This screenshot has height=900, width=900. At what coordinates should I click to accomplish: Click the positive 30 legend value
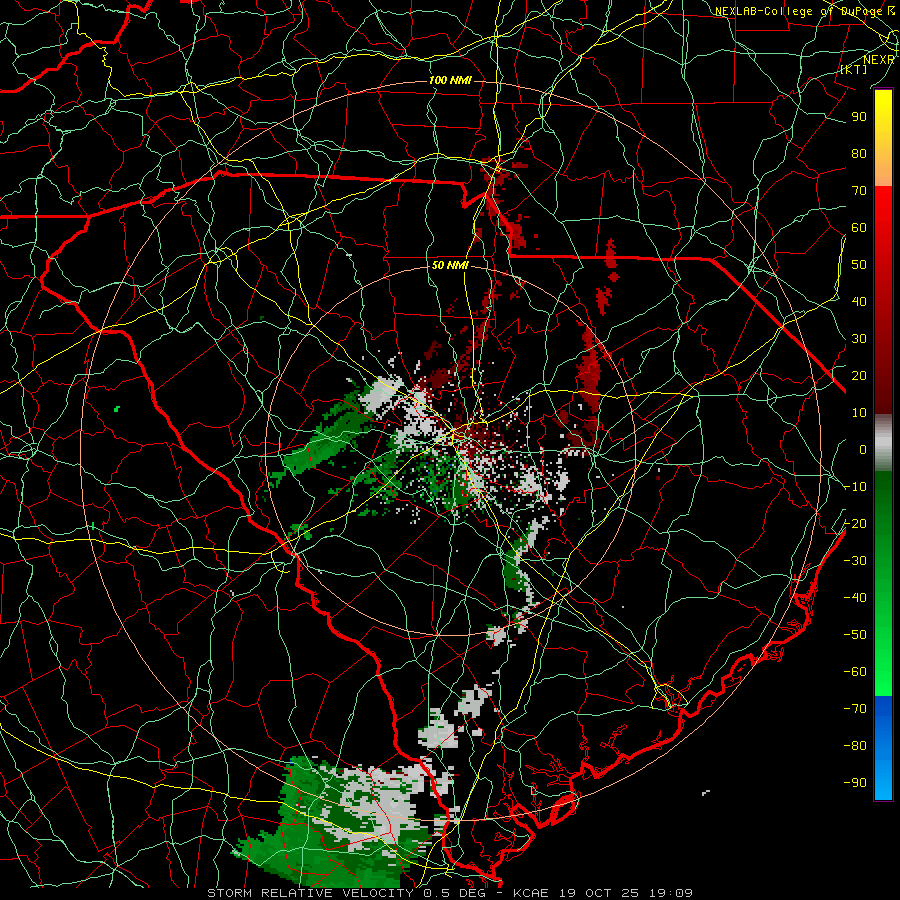coord(859,339)
